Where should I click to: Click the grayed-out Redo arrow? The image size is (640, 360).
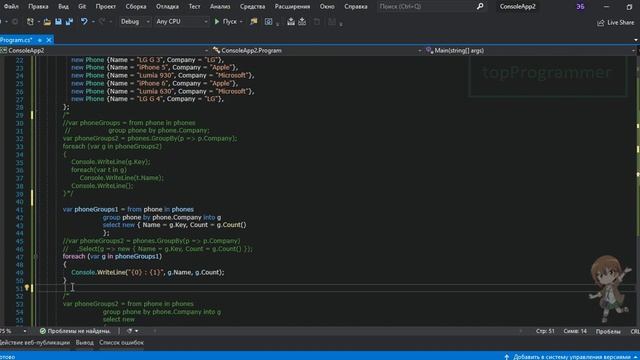[102, 22]
